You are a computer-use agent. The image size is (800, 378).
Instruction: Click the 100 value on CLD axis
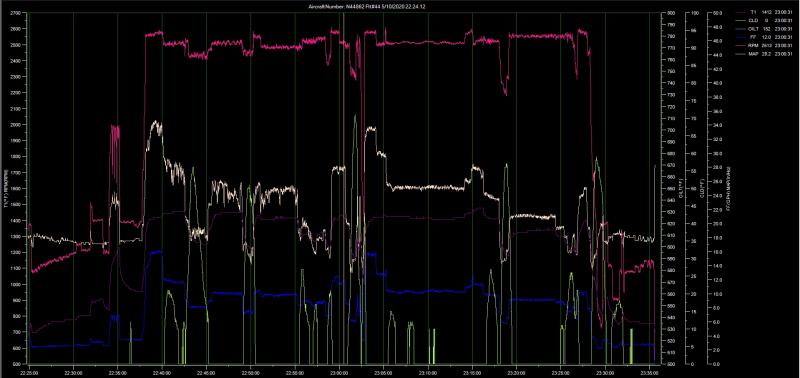pos(694,13)
